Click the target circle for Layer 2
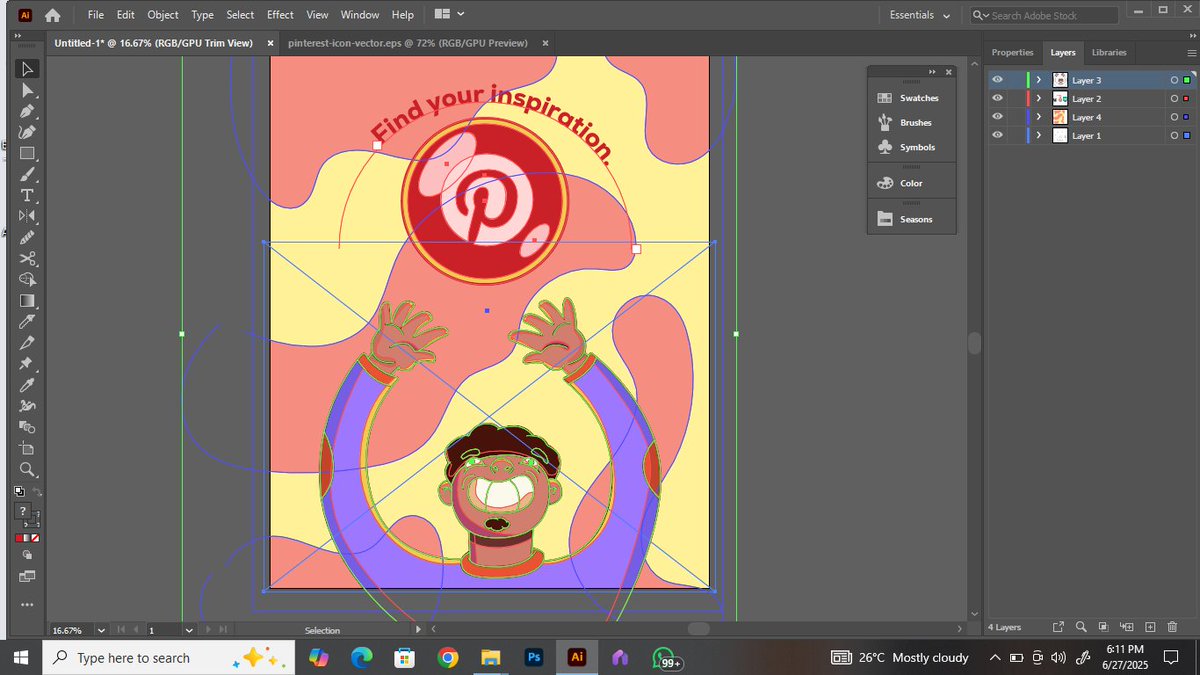This screenshot has width=1200, height=675. (1174, 98)
